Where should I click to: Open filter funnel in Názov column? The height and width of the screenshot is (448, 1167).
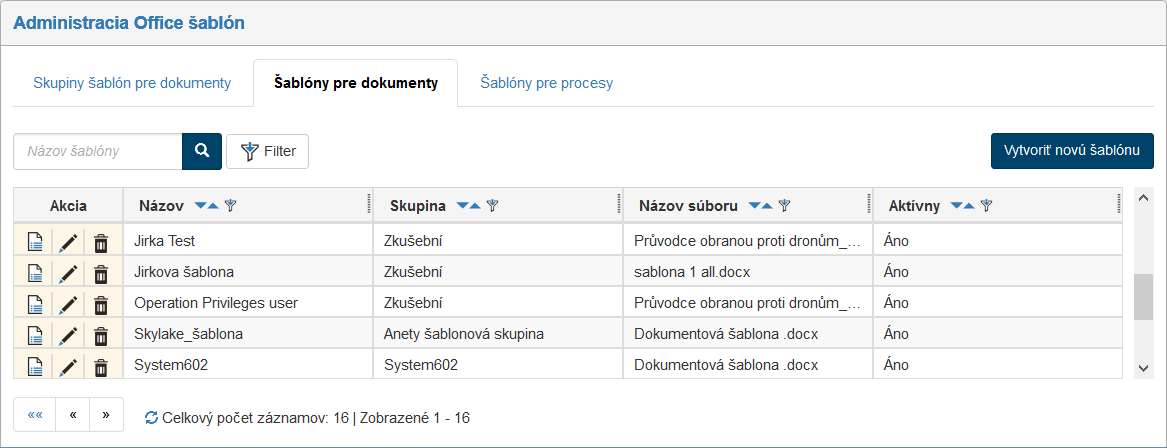click(230, 206)
